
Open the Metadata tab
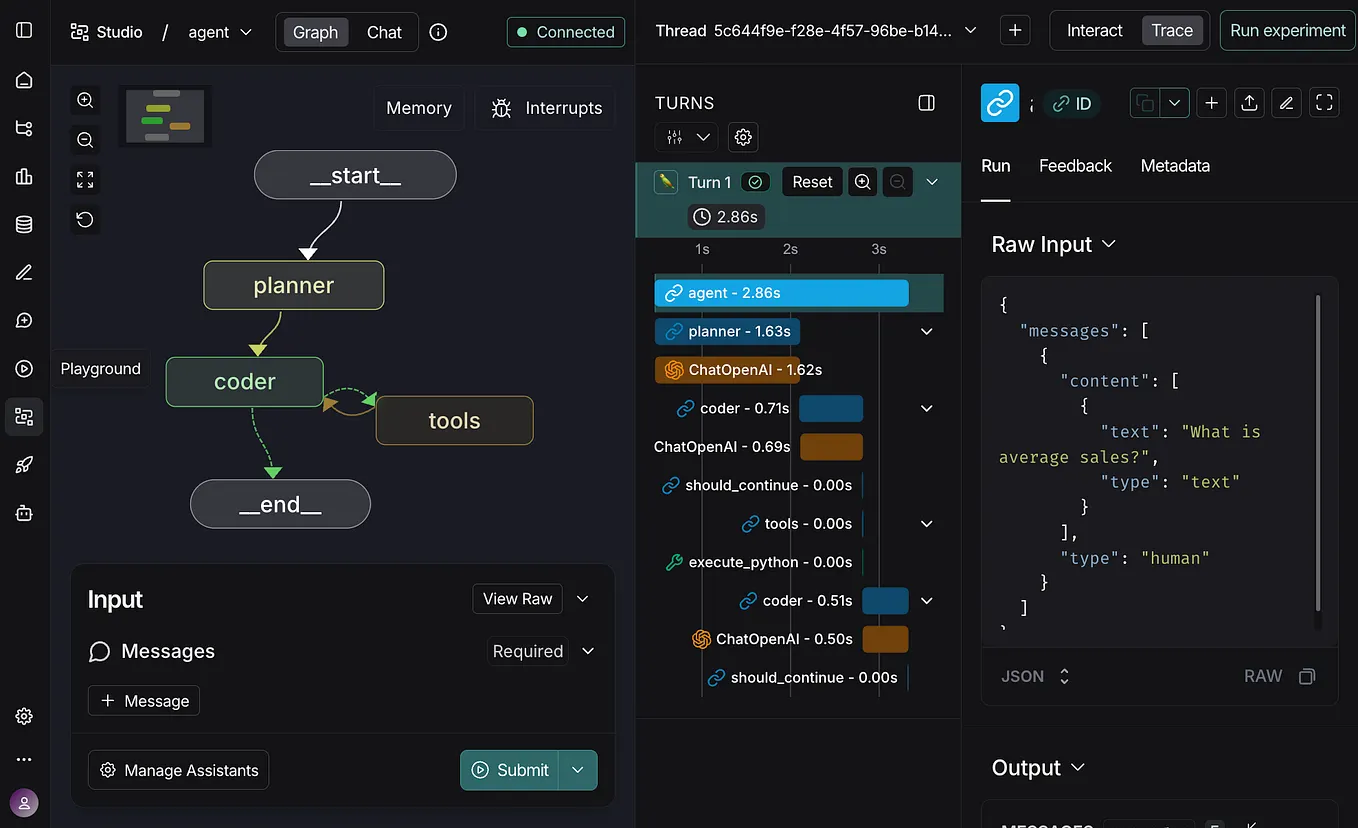pyautogui.click(x=1175, y=165)
